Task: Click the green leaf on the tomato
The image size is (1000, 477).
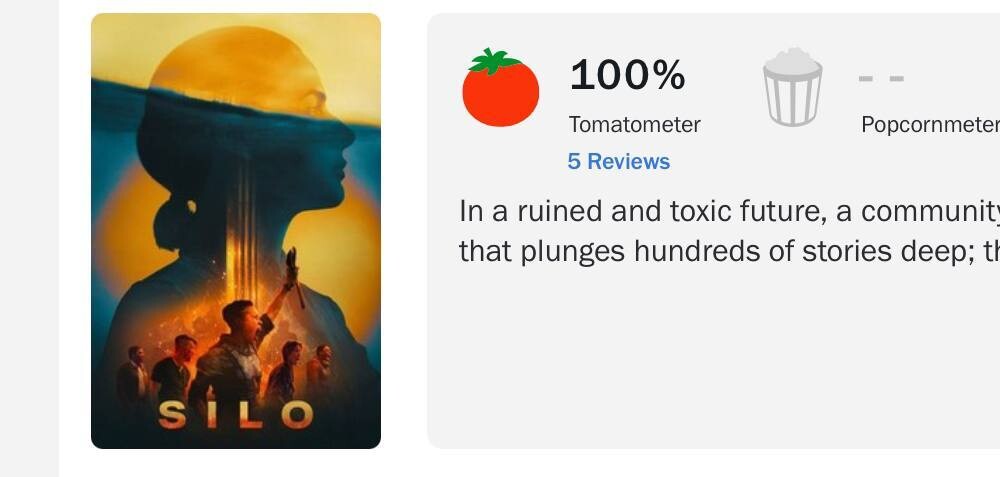Action: (495, 61)
